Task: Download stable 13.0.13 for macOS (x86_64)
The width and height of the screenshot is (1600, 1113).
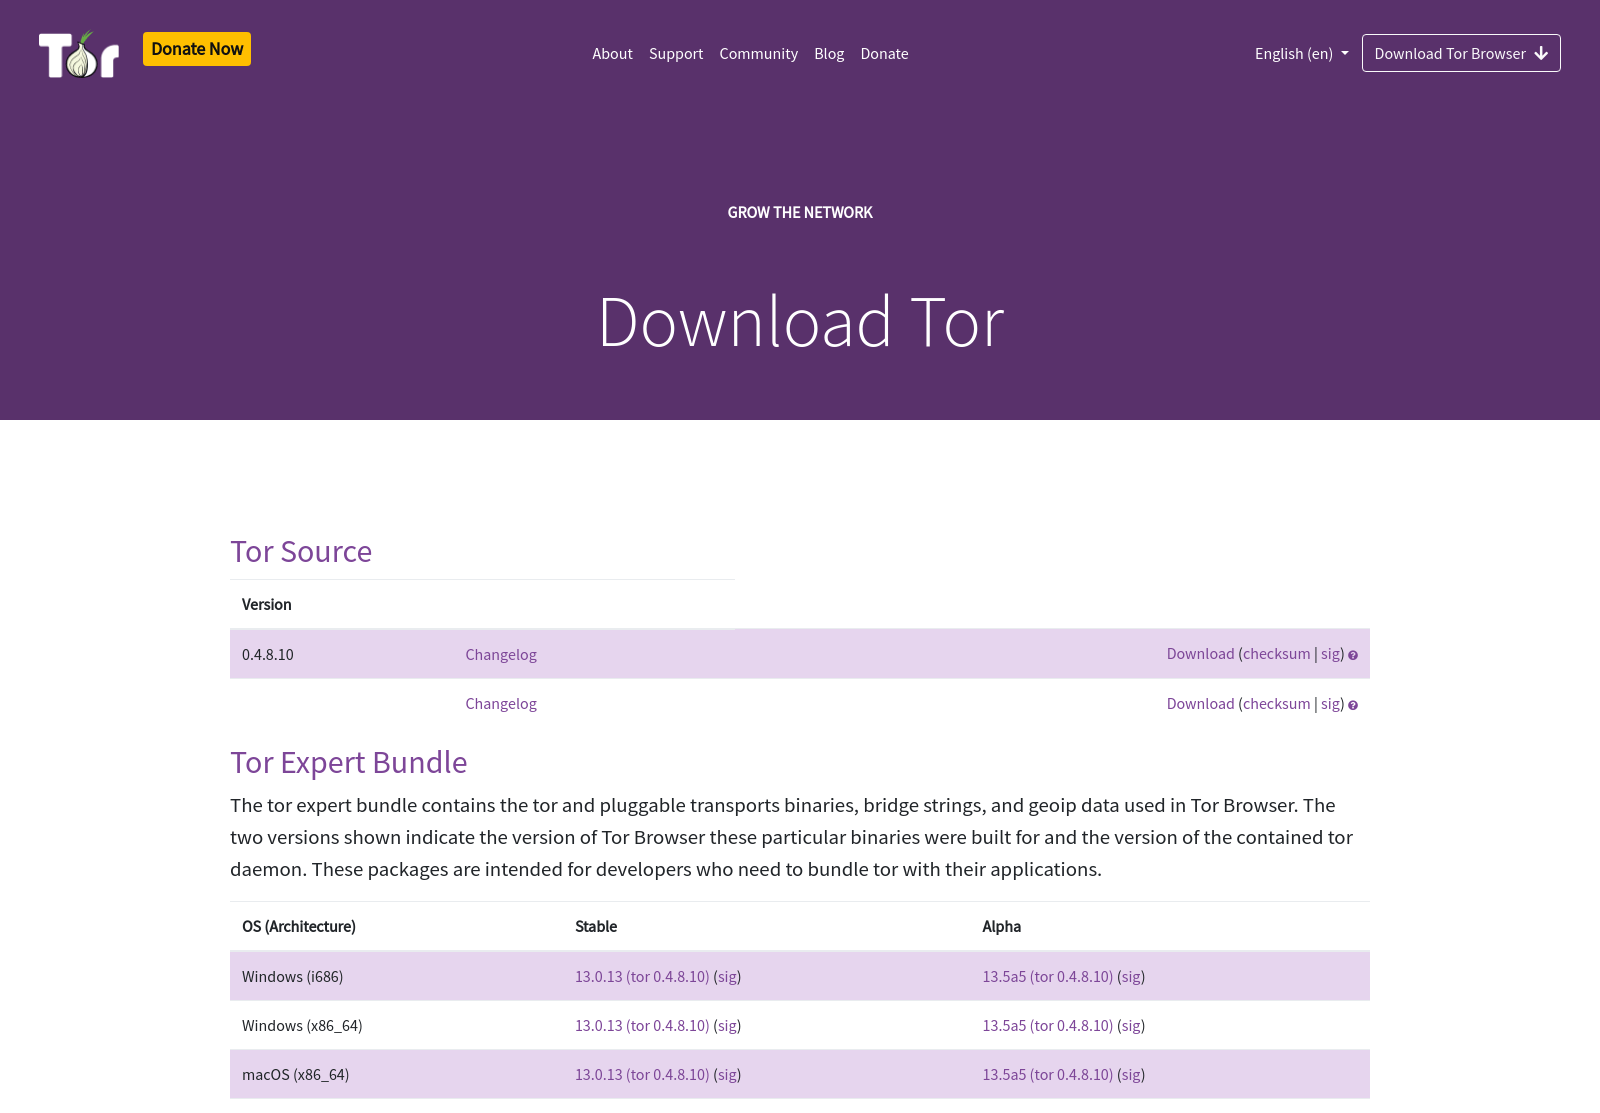Action: (642, 1075)
